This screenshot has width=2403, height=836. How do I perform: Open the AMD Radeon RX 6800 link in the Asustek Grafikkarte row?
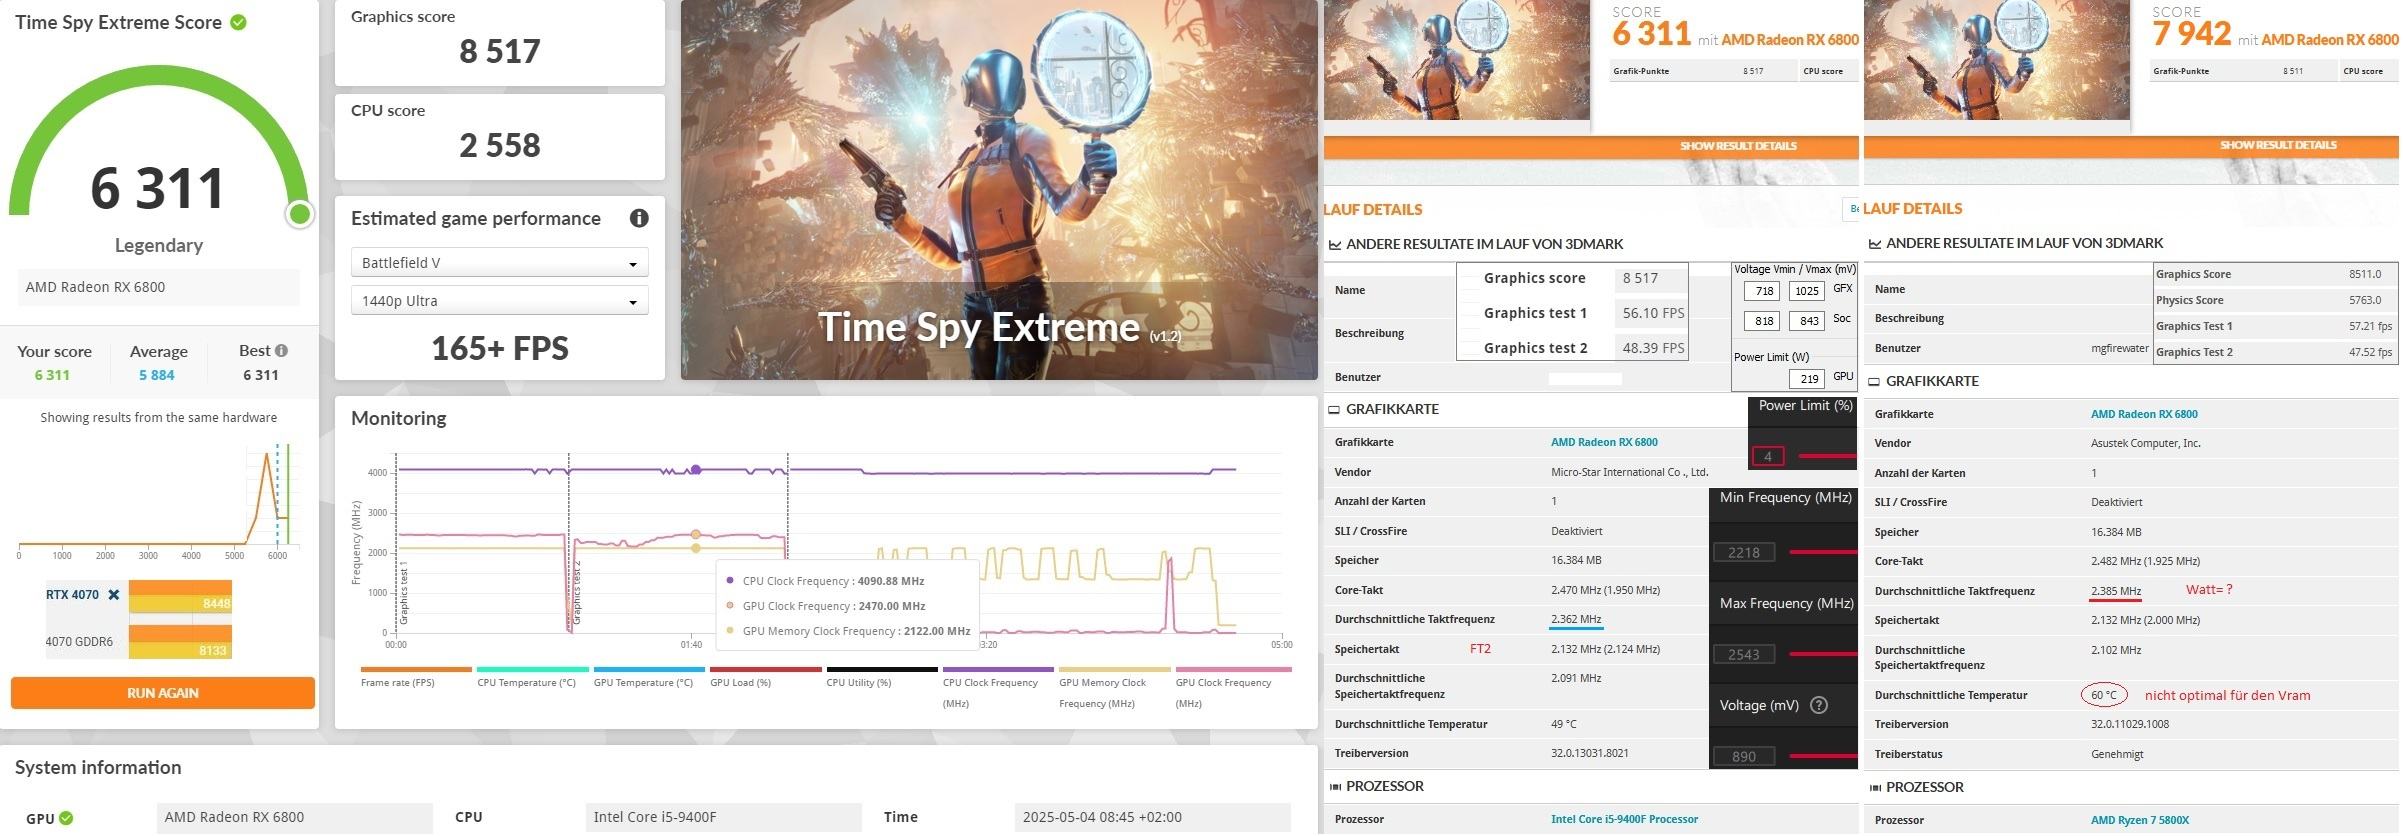2144,414
